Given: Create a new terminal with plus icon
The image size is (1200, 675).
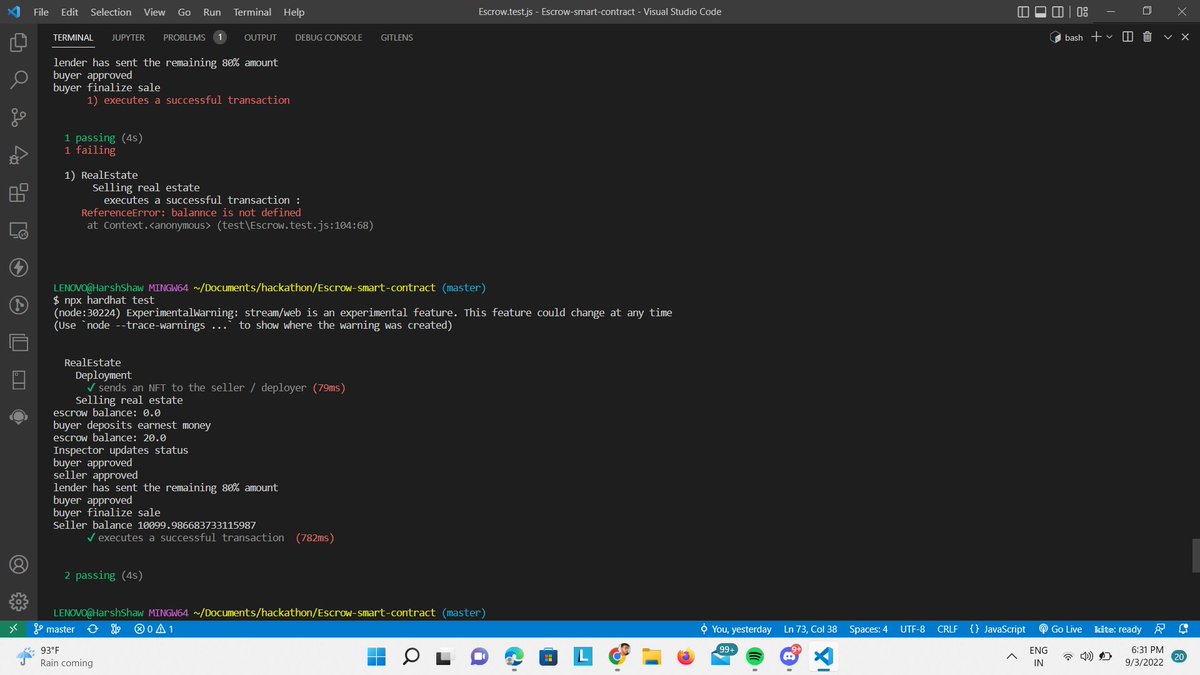Looking at the screenshot, I should pyautogui.click(x=1096, y=37).
